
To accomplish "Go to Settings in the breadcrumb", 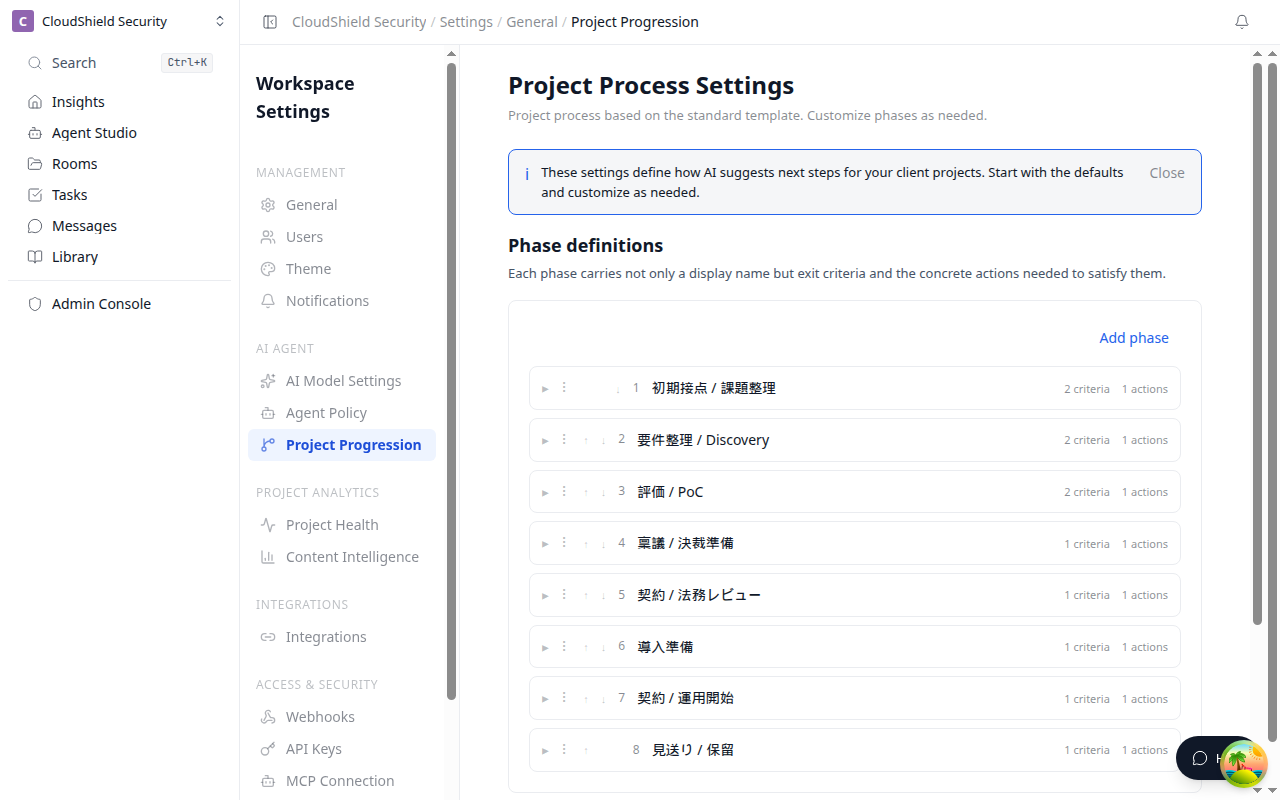I will (x=466, y=22).
